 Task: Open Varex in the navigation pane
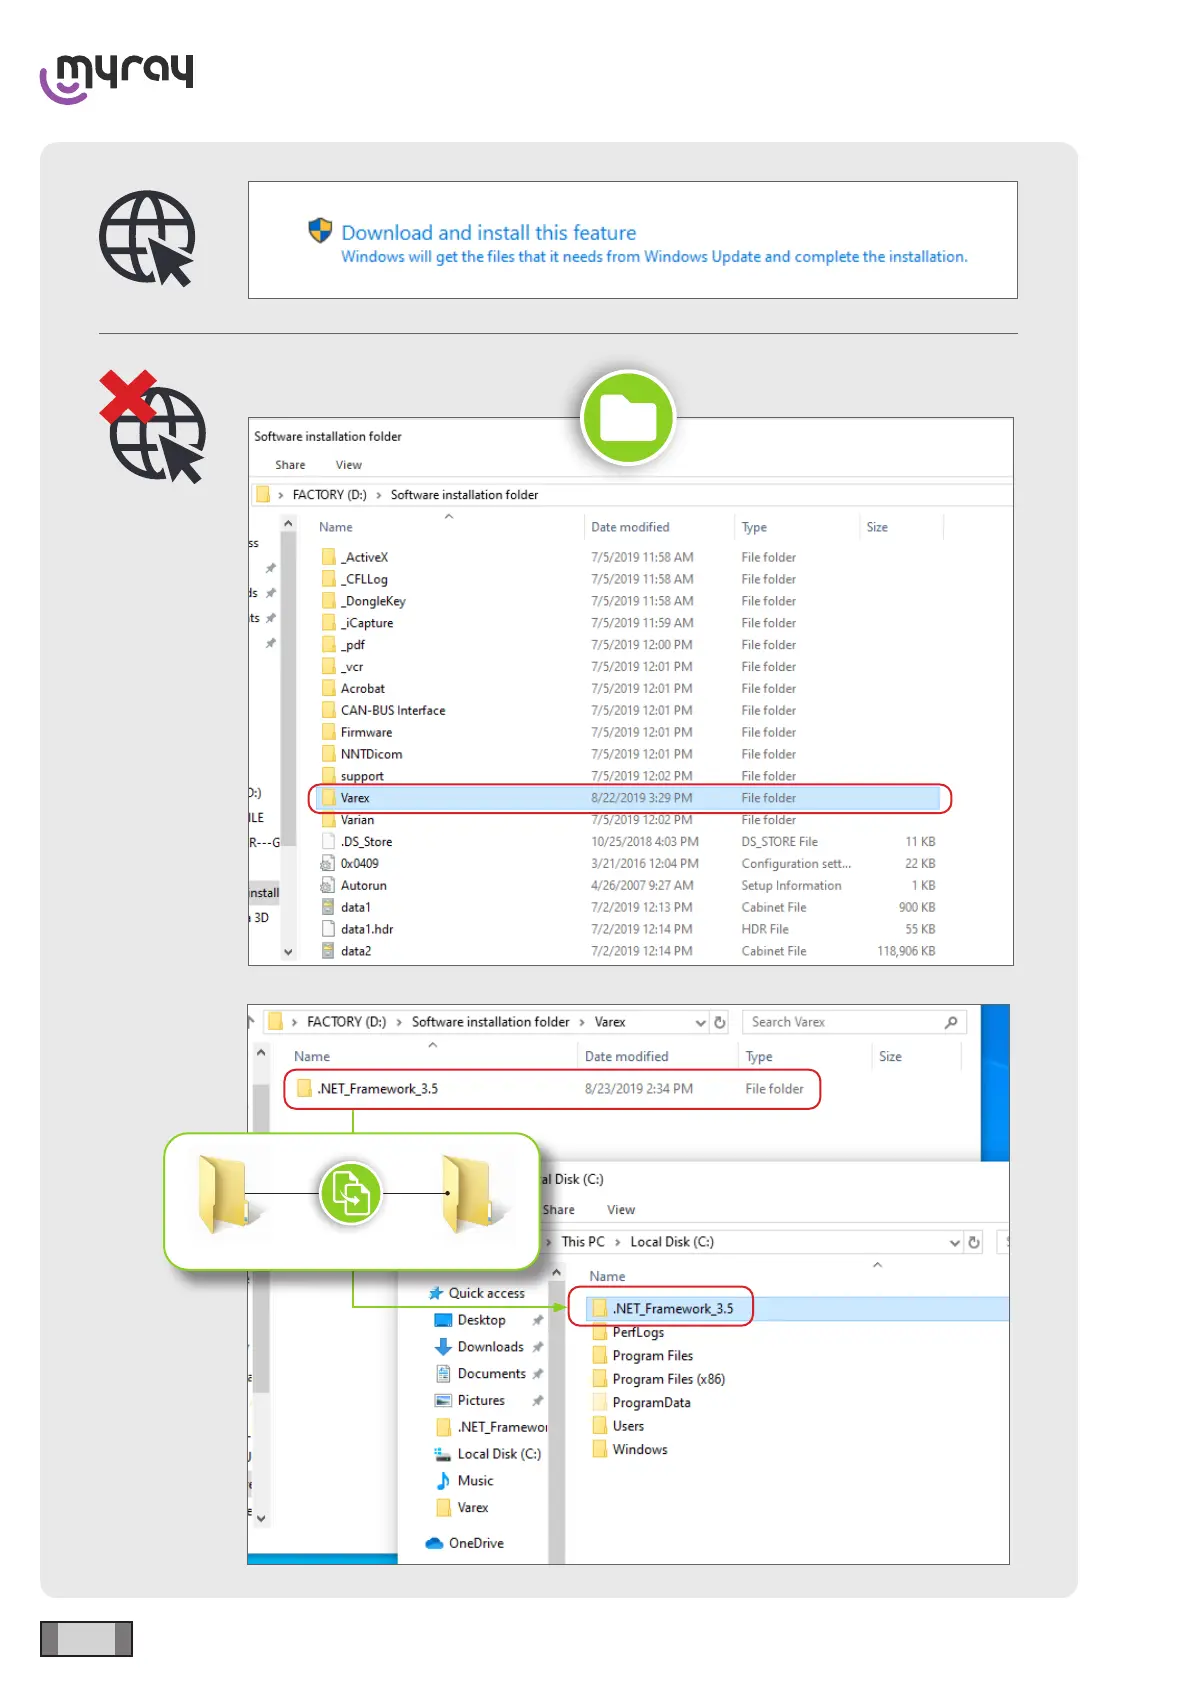click(462, 1508)
